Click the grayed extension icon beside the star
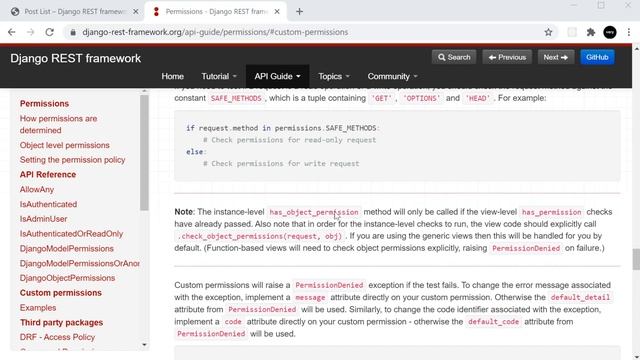Viewport: 640px width, 360px height. pyautogui.click(x=572, y=32)
